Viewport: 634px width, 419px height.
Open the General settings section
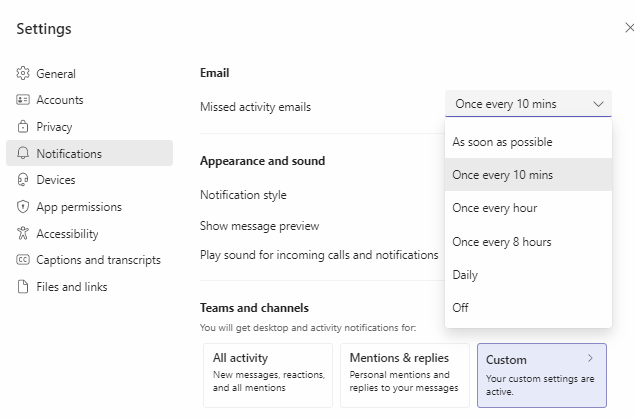(x=89, y=74)
